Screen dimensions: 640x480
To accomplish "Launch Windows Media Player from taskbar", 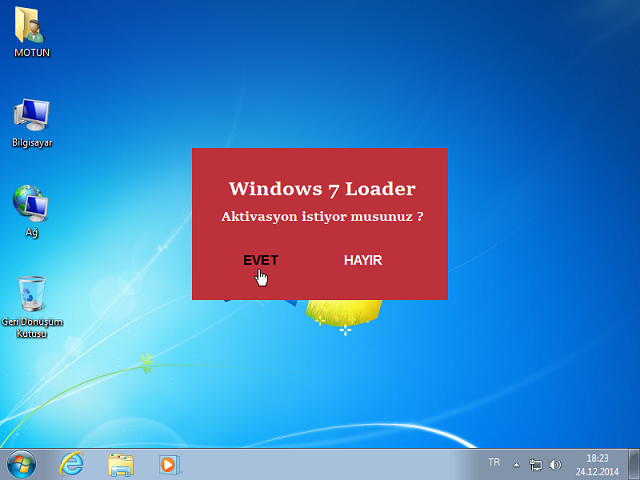I will click(x=169, y=464).
